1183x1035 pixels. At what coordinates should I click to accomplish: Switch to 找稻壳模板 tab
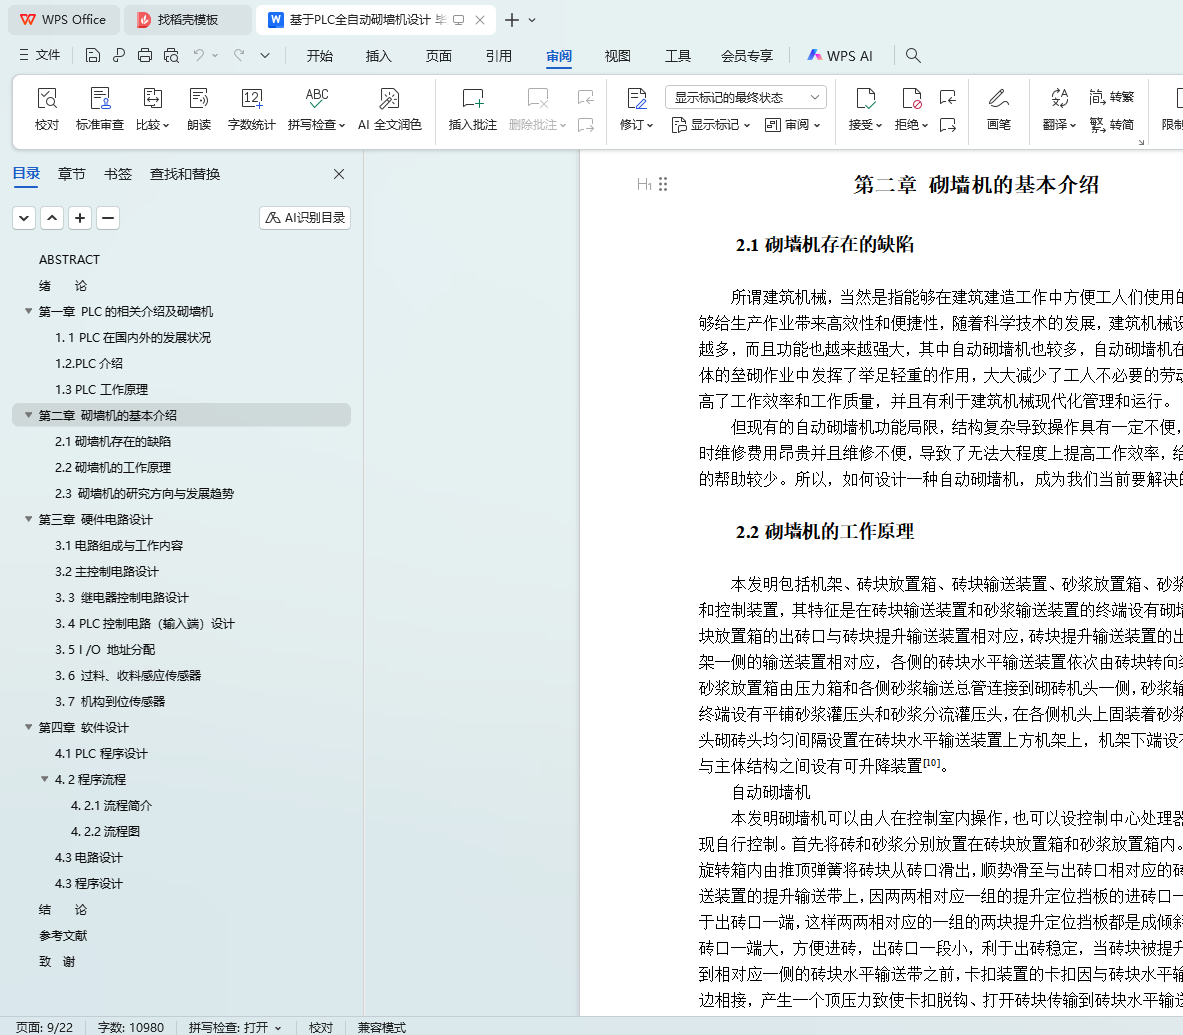click(x=187, y=20)
